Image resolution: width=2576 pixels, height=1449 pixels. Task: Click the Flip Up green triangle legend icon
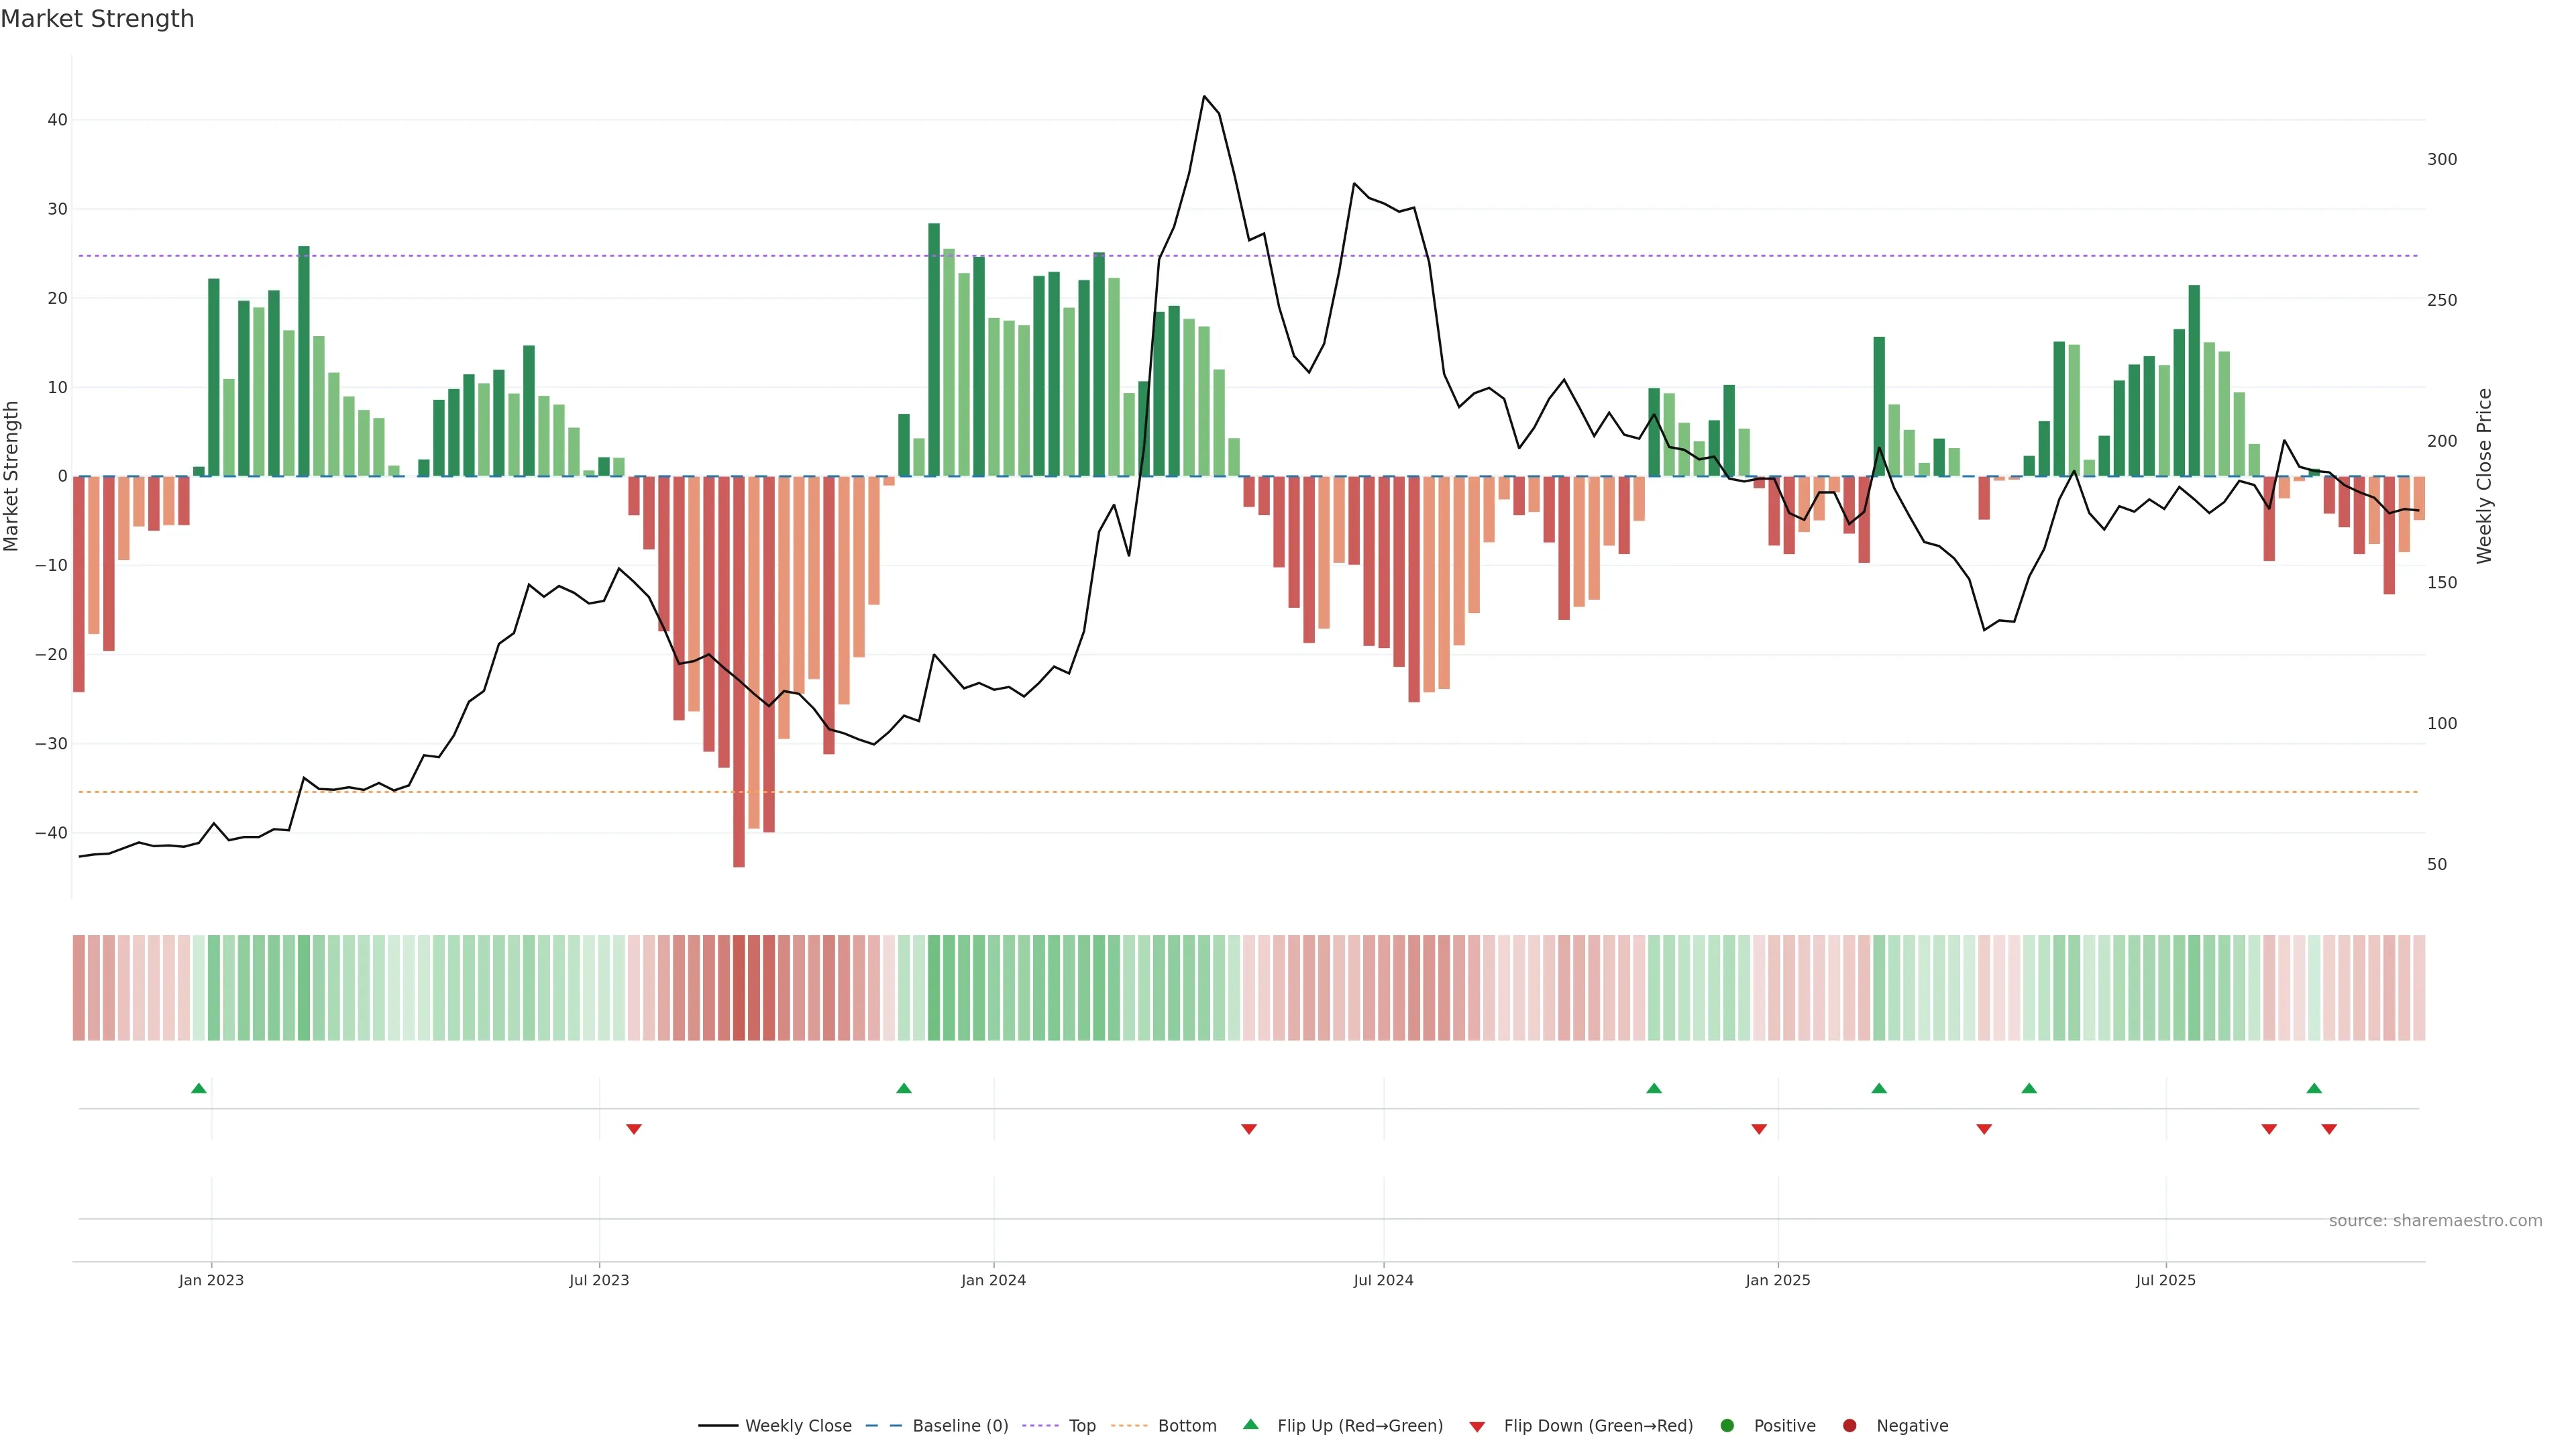click(1250, 1424)
